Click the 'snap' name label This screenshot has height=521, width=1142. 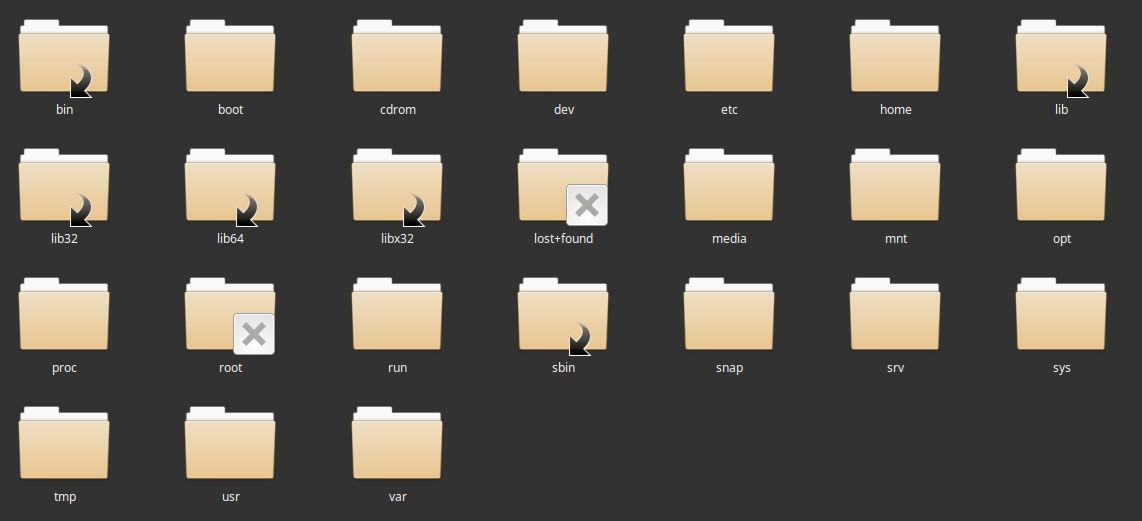click(x=729, y=368)
